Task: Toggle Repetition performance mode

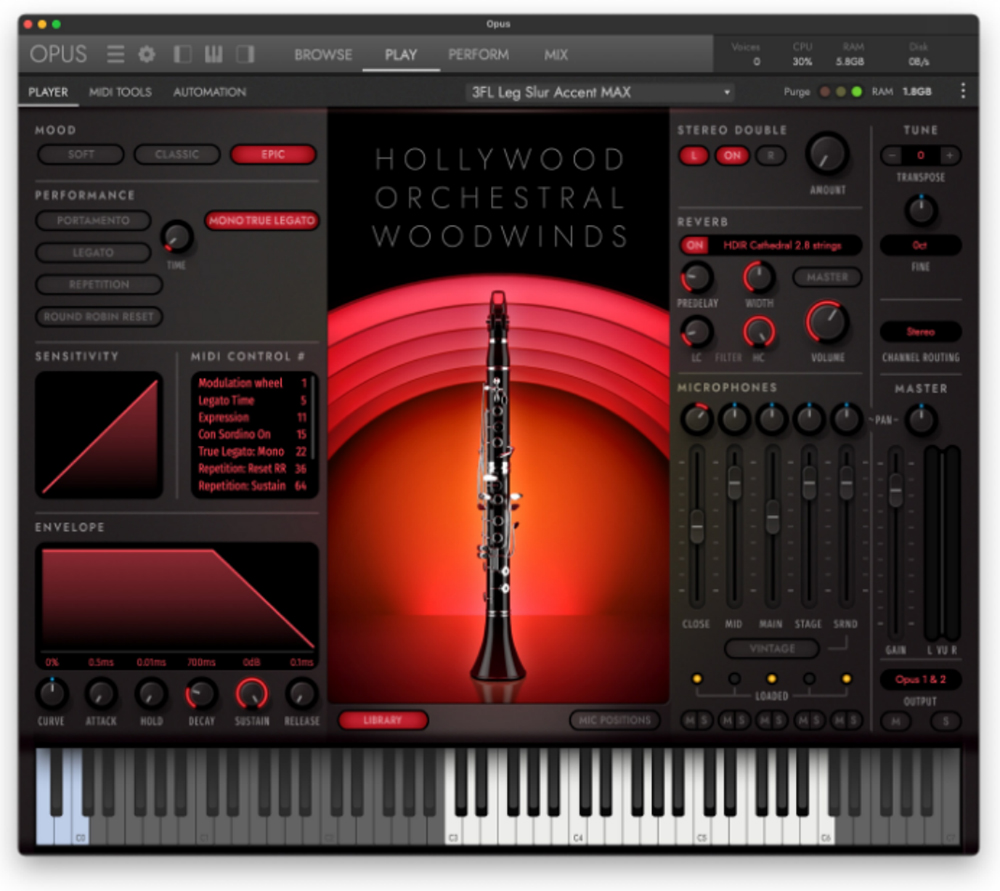Action: [99, 284]
